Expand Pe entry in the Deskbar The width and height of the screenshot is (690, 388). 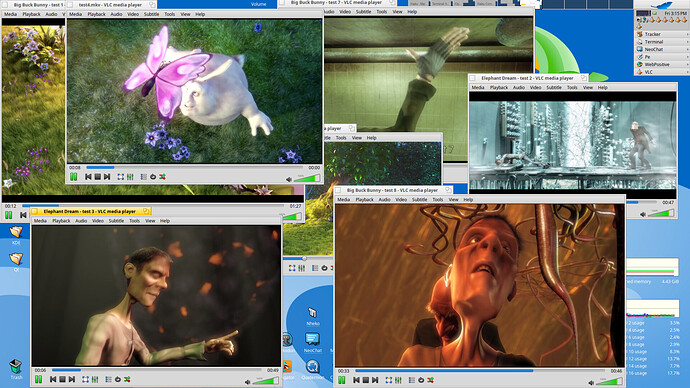tap(662, 57)
